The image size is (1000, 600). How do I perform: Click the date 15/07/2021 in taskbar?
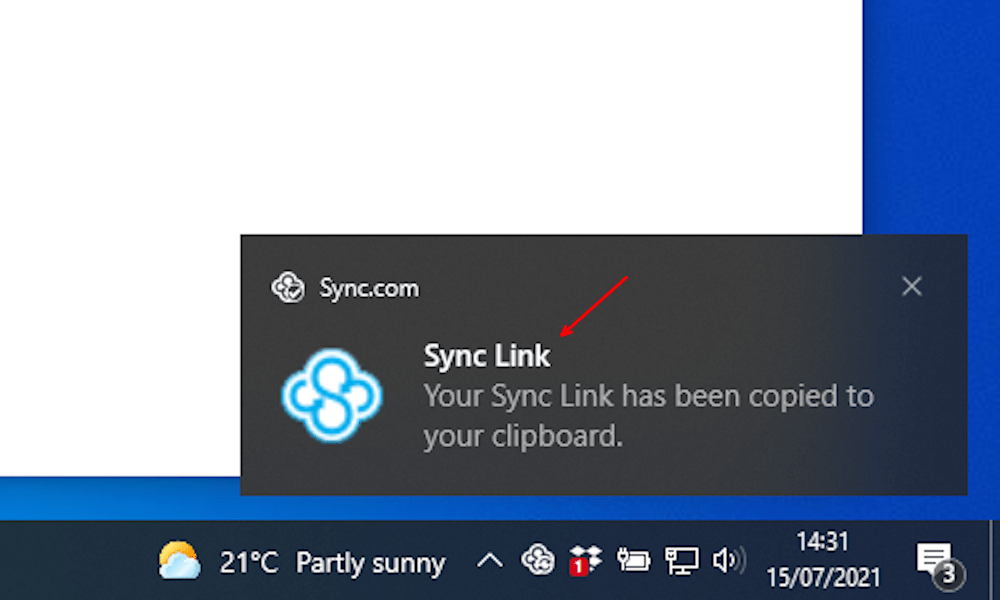(x=823, y=577)
